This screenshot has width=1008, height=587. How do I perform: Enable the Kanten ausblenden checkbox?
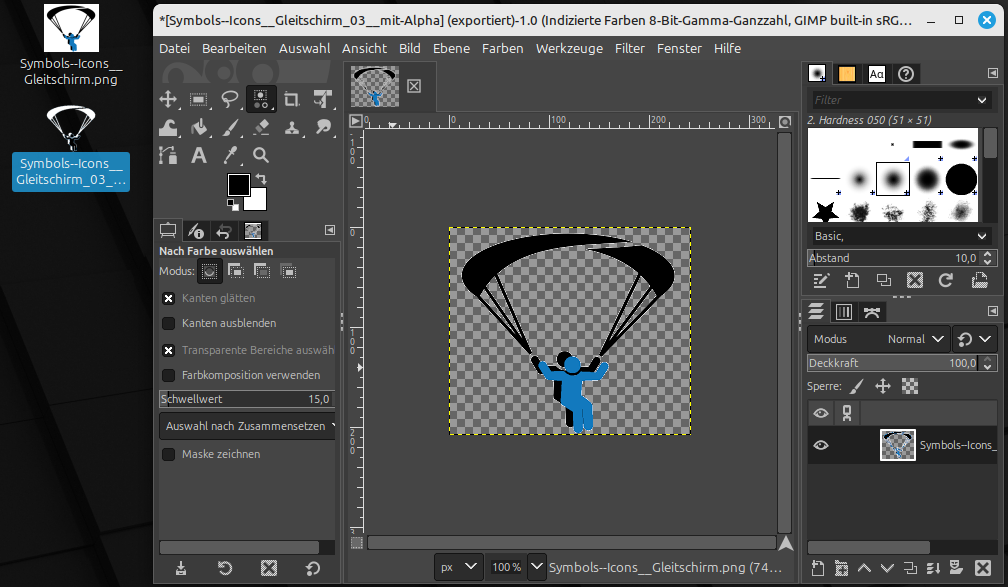(x=169, y=323)
